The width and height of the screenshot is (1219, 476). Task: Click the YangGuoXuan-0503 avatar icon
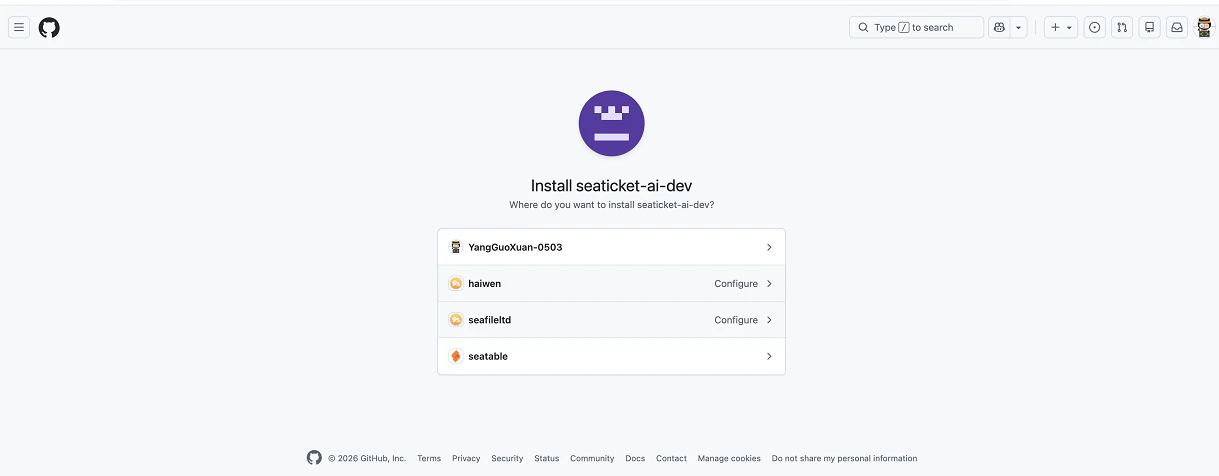tap(456, 247)
